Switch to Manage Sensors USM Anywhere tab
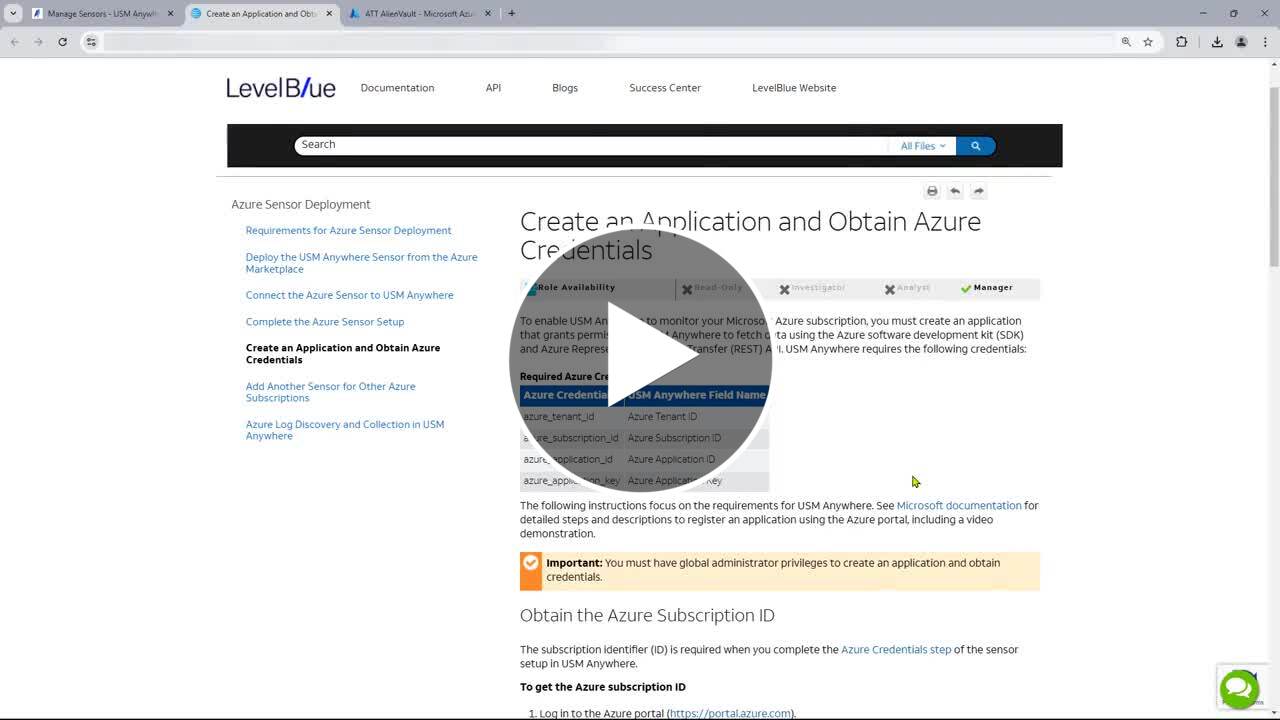Image resolution: width=1280 pixels, height=720 pixels. (102, 14)
